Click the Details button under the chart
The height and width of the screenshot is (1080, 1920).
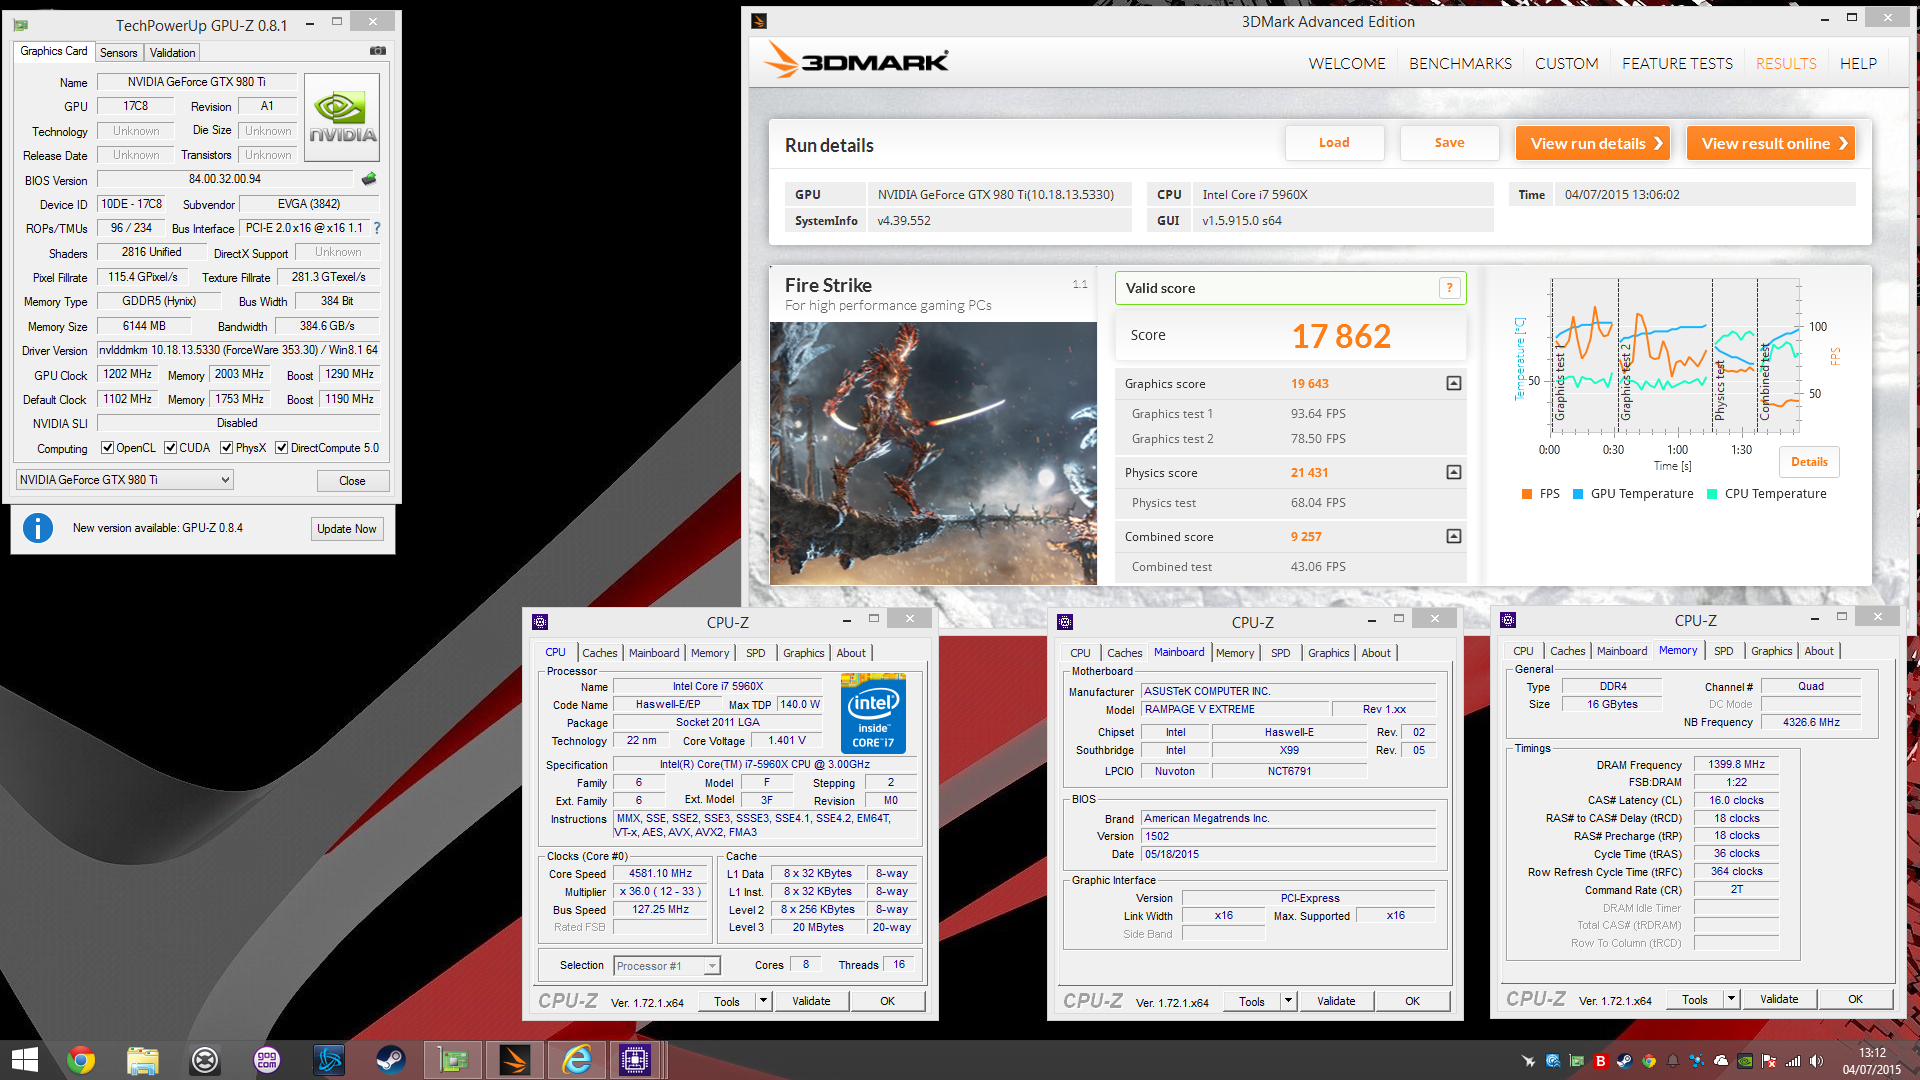point(1809,461)
